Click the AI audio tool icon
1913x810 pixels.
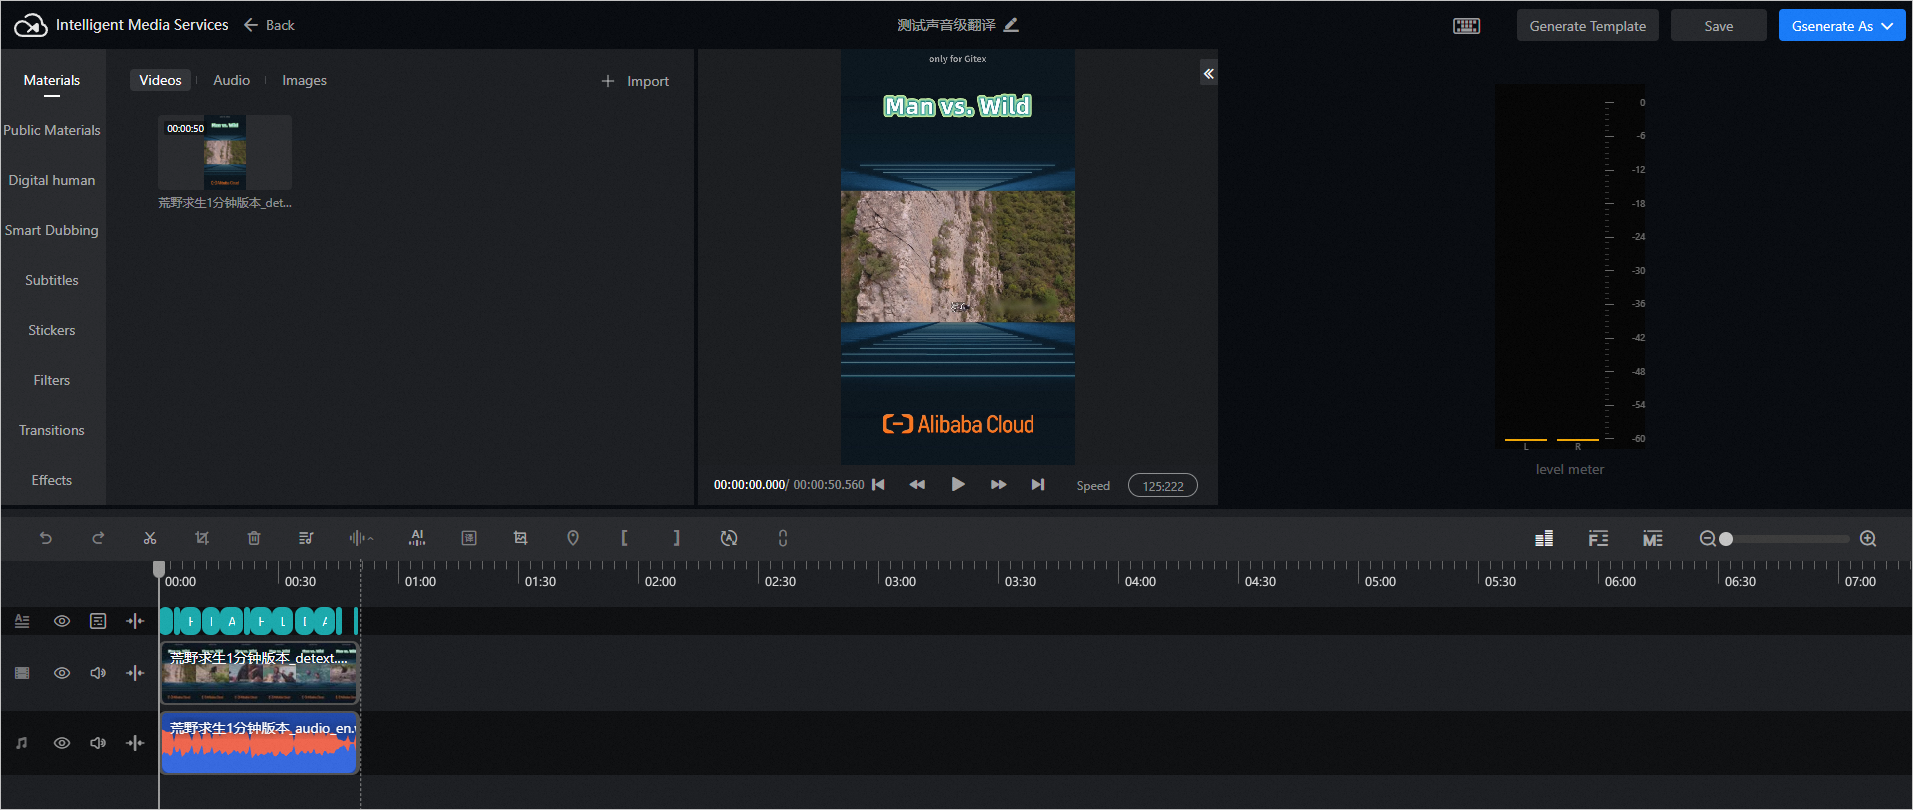417,538
